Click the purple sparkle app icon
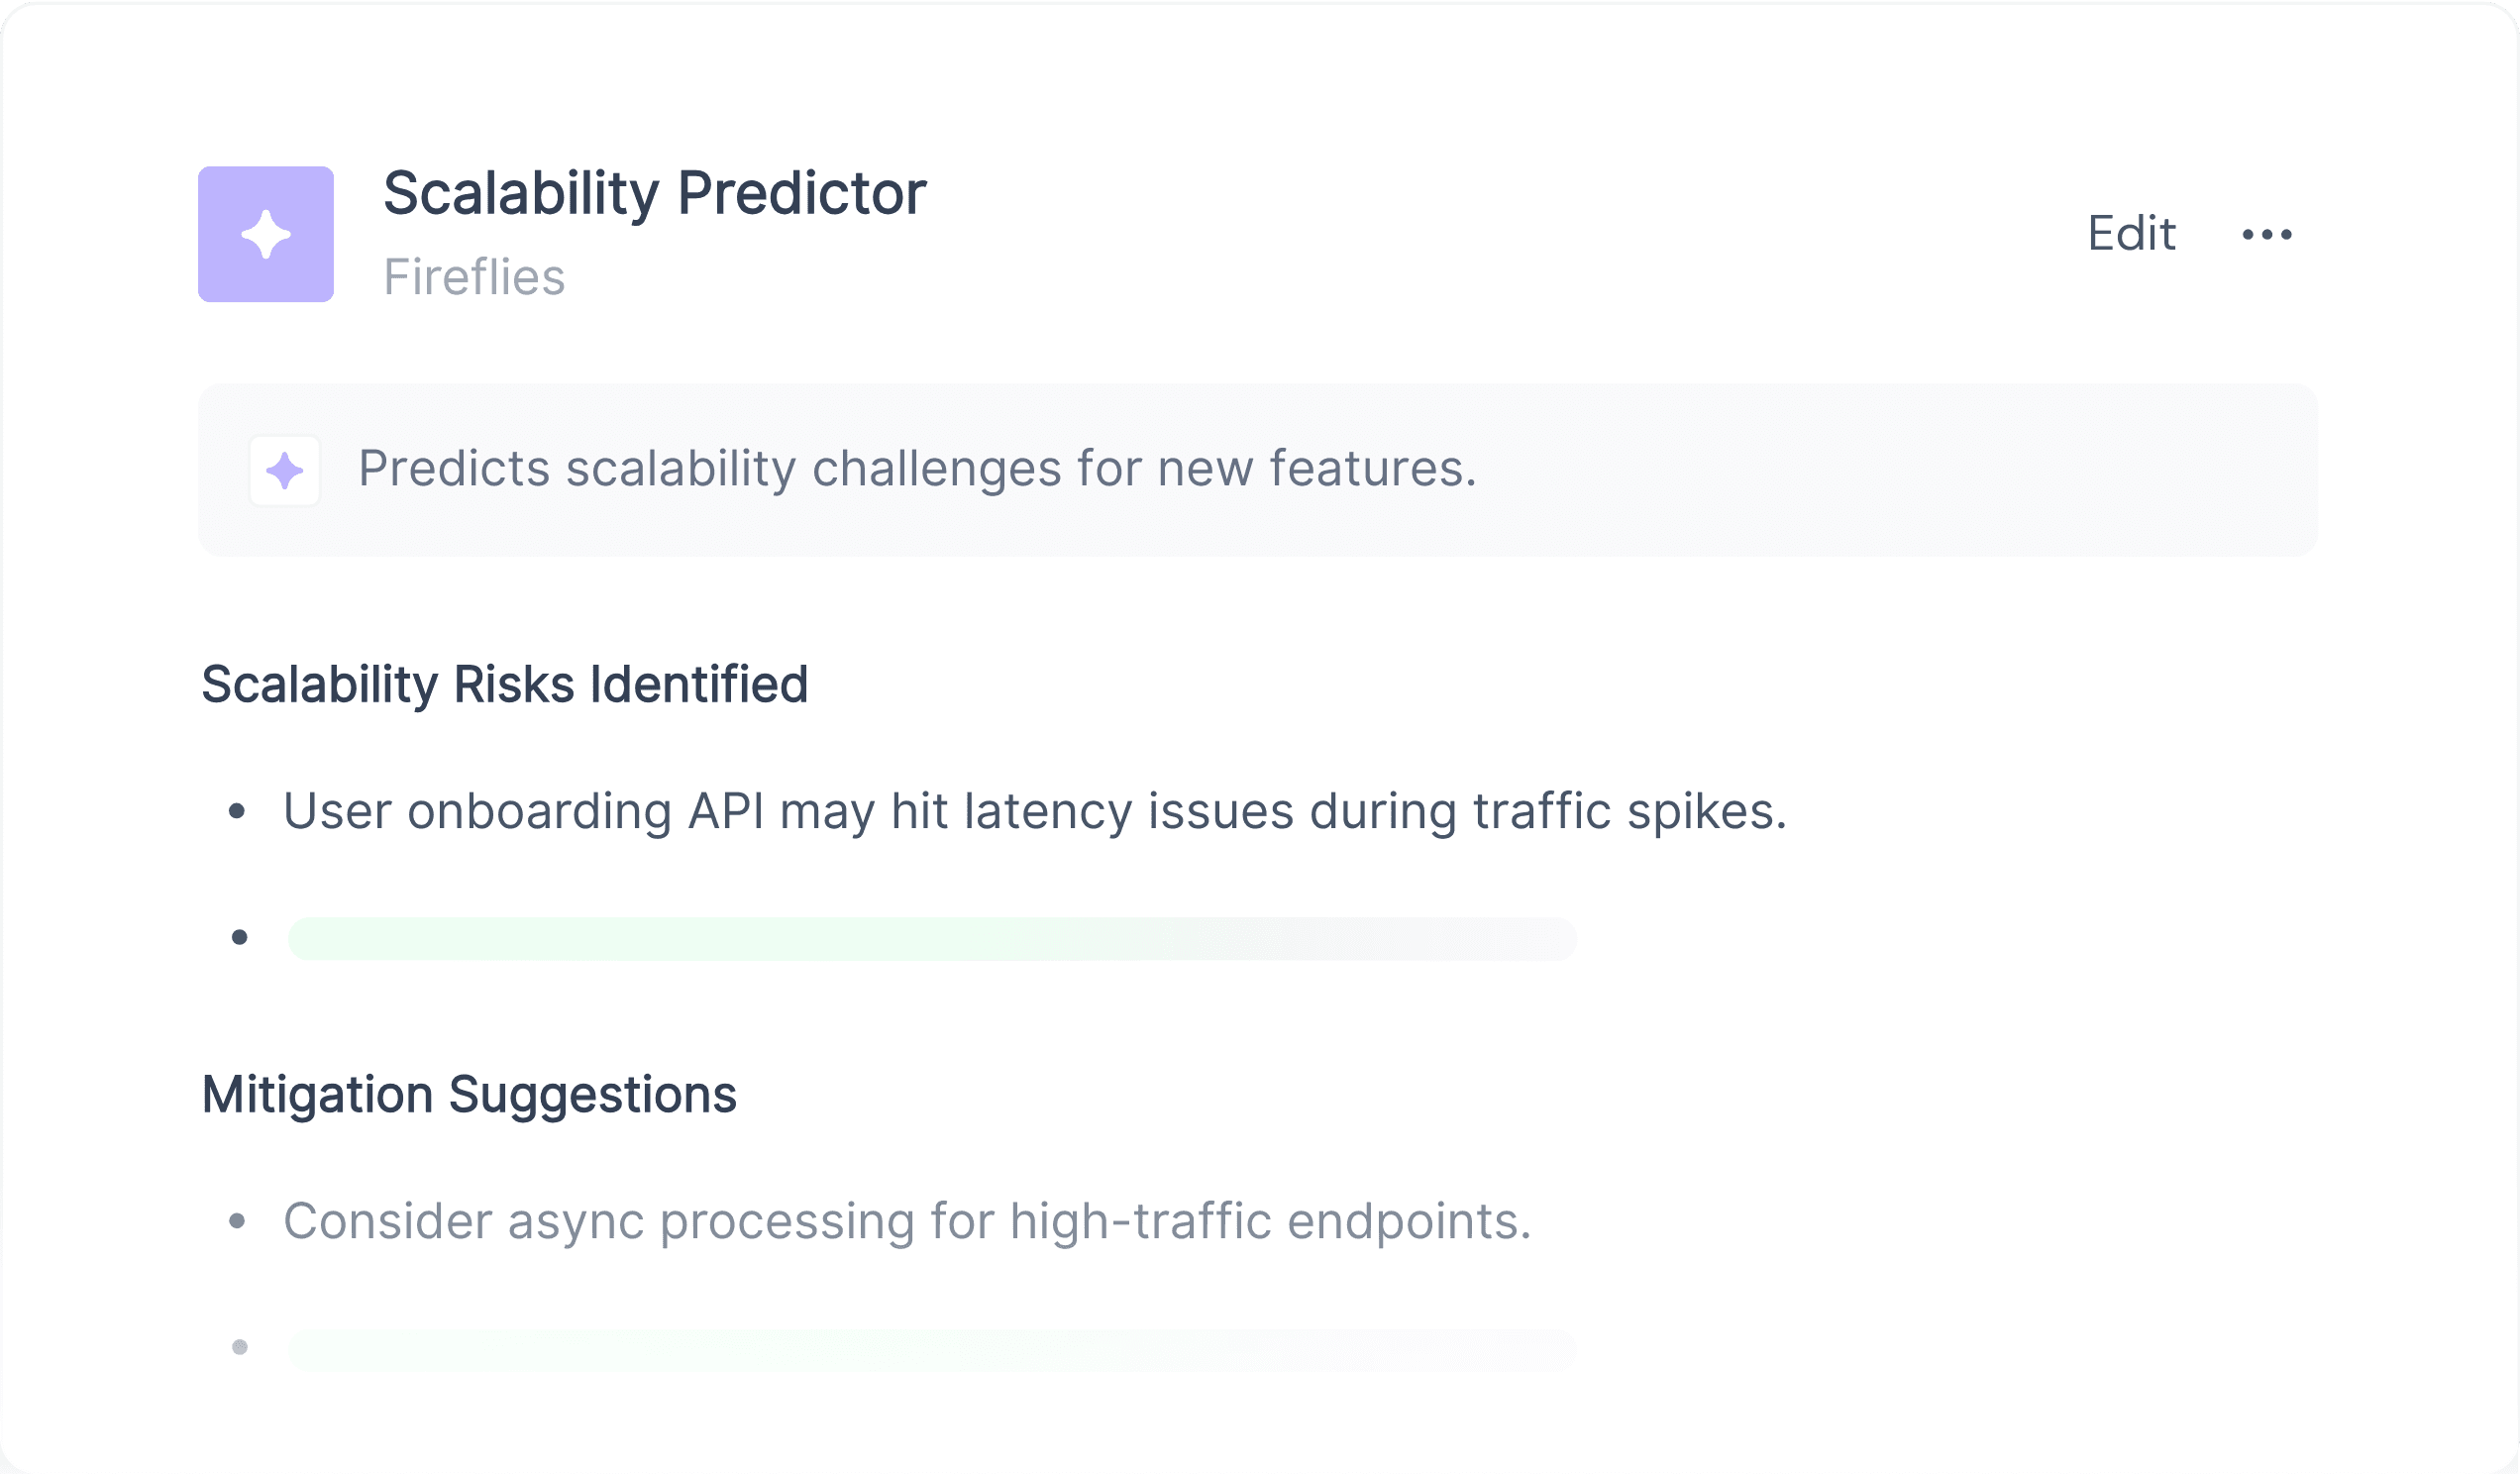 click(266, 234)
